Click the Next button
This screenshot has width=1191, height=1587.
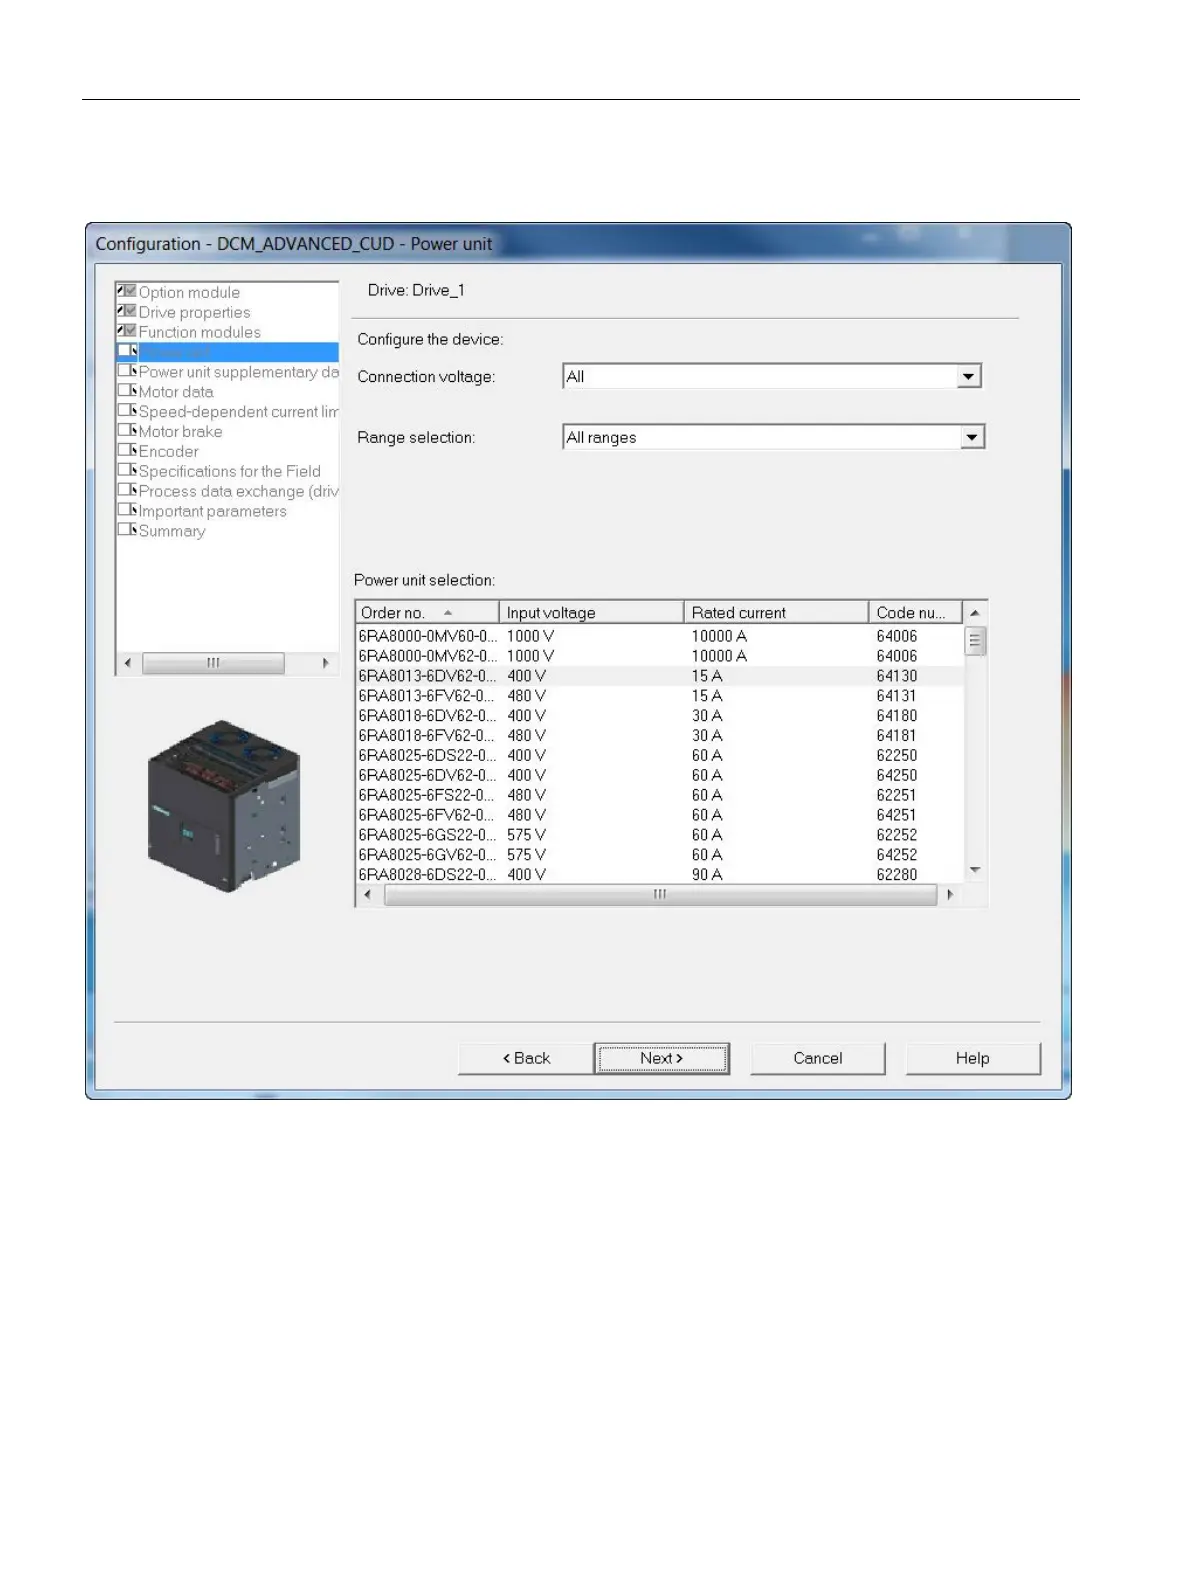[661, 1058]
